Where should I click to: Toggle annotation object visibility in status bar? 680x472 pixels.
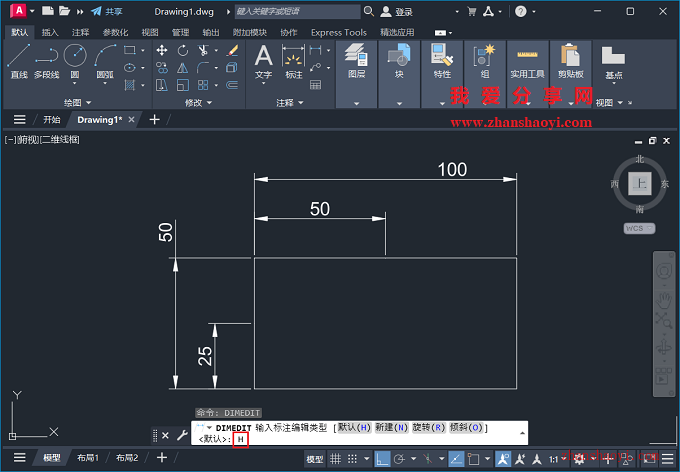point(503,459)
